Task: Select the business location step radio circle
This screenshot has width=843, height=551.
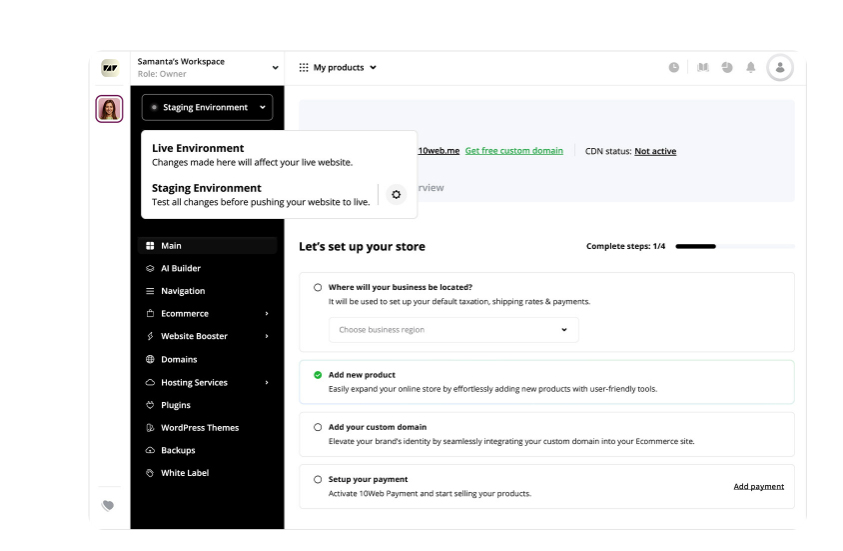Action: (x=318, y=287)
